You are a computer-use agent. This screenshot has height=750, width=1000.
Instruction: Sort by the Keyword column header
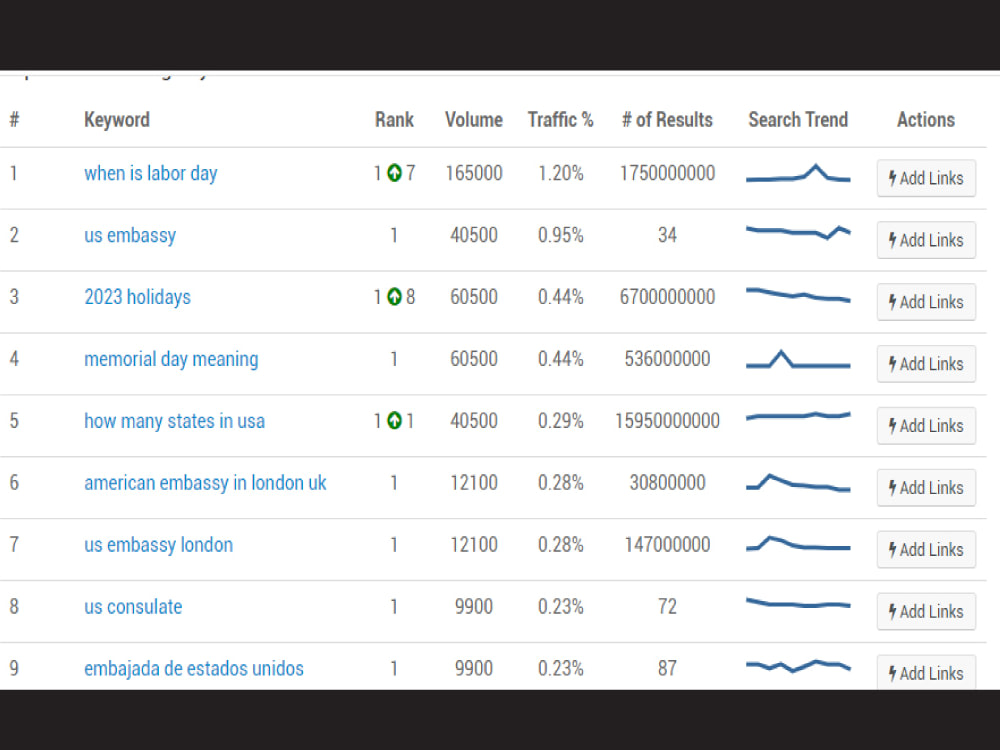pos(117,120)
